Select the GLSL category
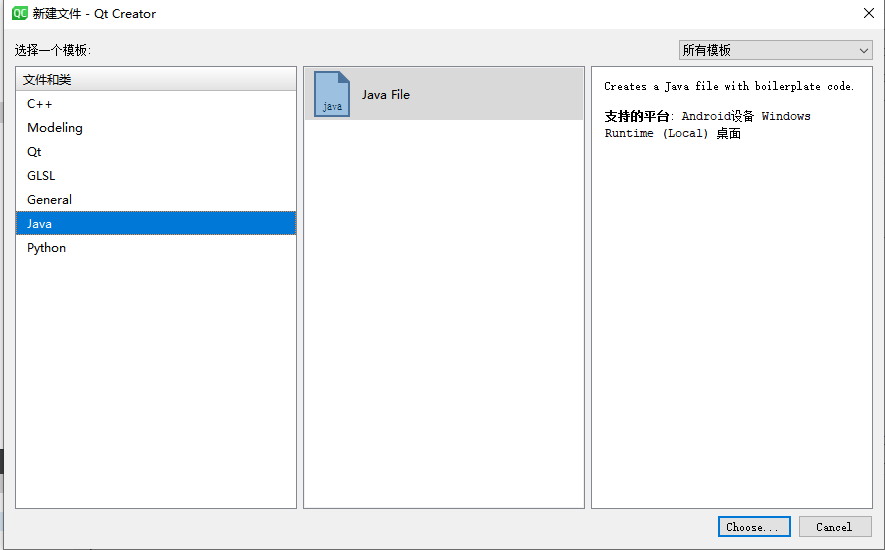 (x=156, y=176)
